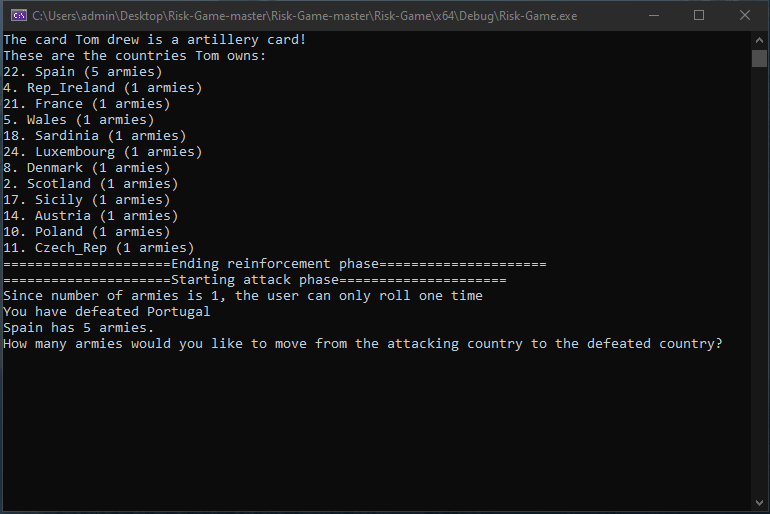Click the "22. Spain (5 armies)" line
Viewport: 770px width, 514px height.
[83, 72]
